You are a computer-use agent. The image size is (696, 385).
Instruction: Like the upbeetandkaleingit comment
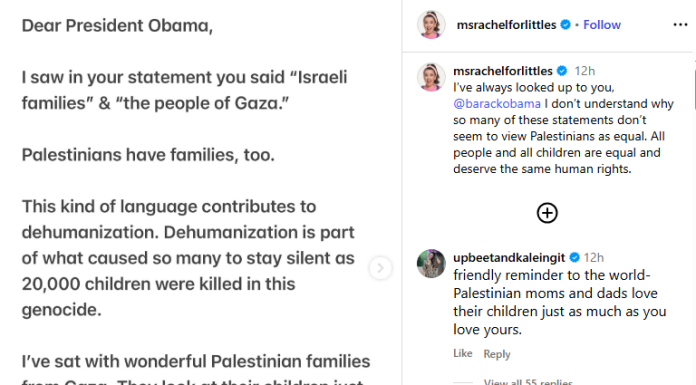point(463,353)
